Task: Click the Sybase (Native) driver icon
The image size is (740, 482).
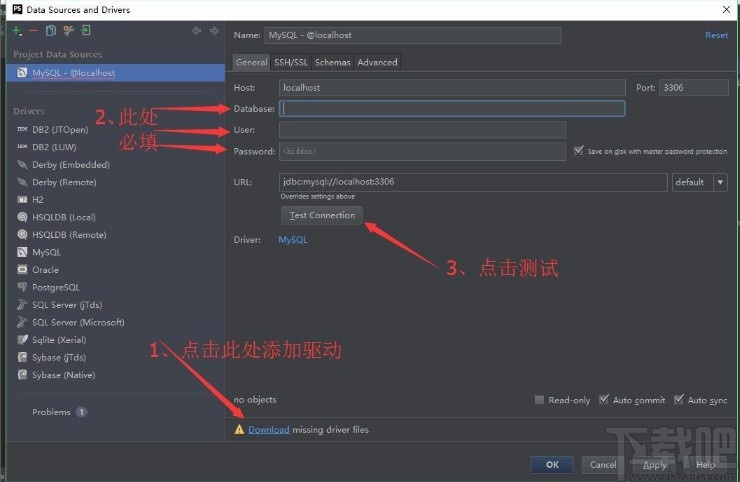Action: point(22,374)
